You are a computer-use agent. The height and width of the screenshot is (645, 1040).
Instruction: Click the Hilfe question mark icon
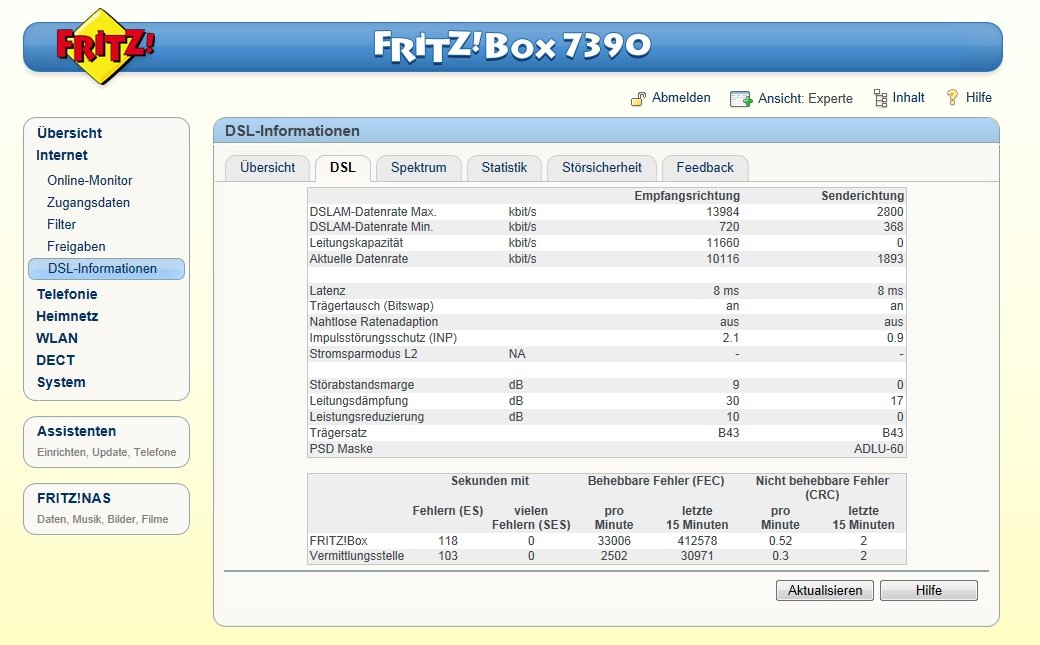coord(952,98)
